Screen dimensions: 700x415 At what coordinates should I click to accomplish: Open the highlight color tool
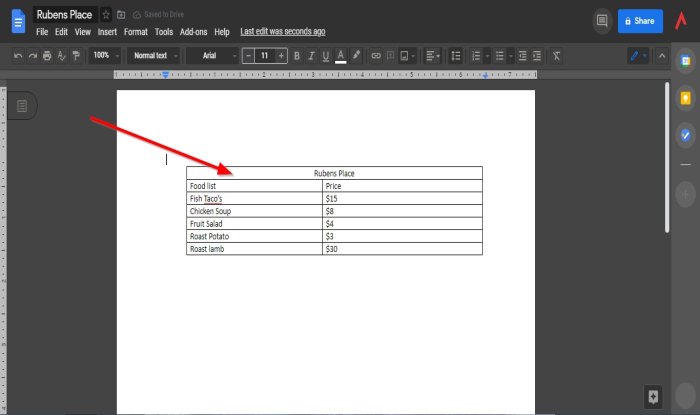pos(356,56)
